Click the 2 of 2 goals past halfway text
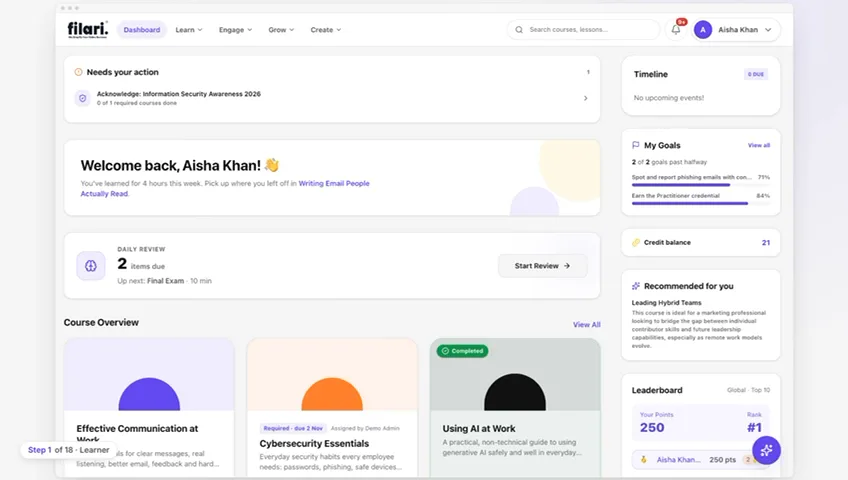This screenshot has width=848, height=480. (x=670, y=162)
